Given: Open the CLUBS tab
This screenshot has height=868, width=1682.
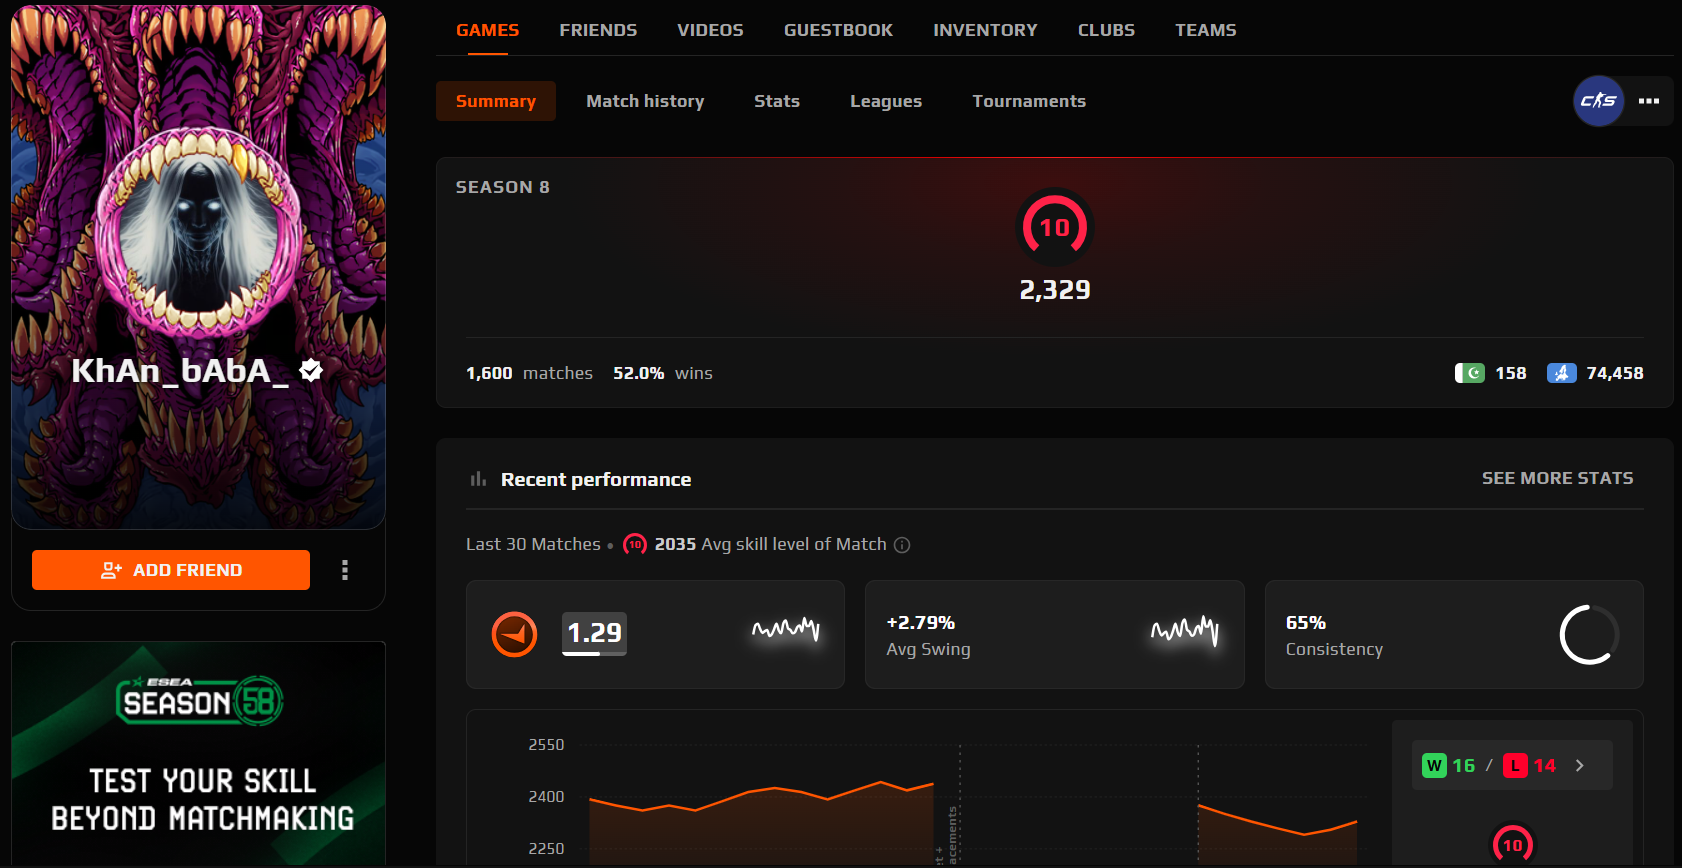Looking at the screenshot, I should pos(1106,30).
